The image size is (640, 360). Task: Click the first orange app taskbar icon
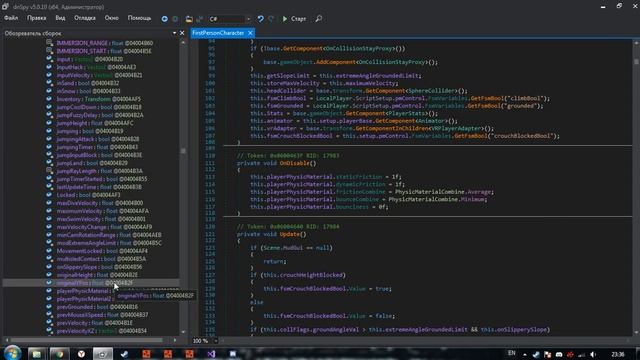[x=146, y=353]
